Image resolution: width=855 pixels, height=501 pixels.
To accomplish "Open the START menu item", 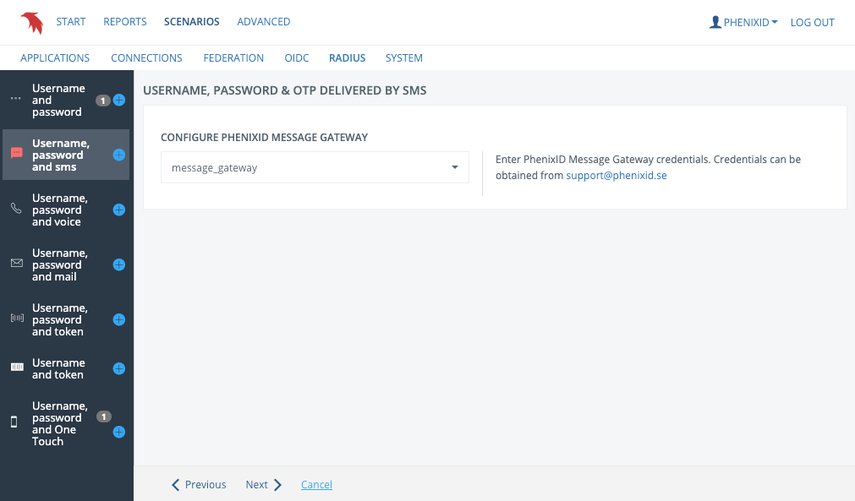I will coord(71,22).
